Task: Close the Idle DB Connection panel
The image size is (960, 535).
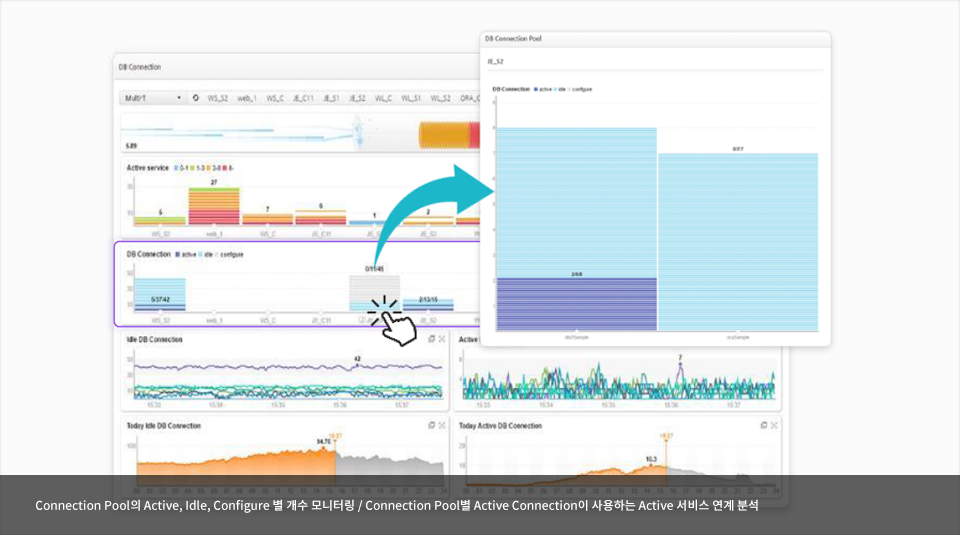Action: (442, 340)
